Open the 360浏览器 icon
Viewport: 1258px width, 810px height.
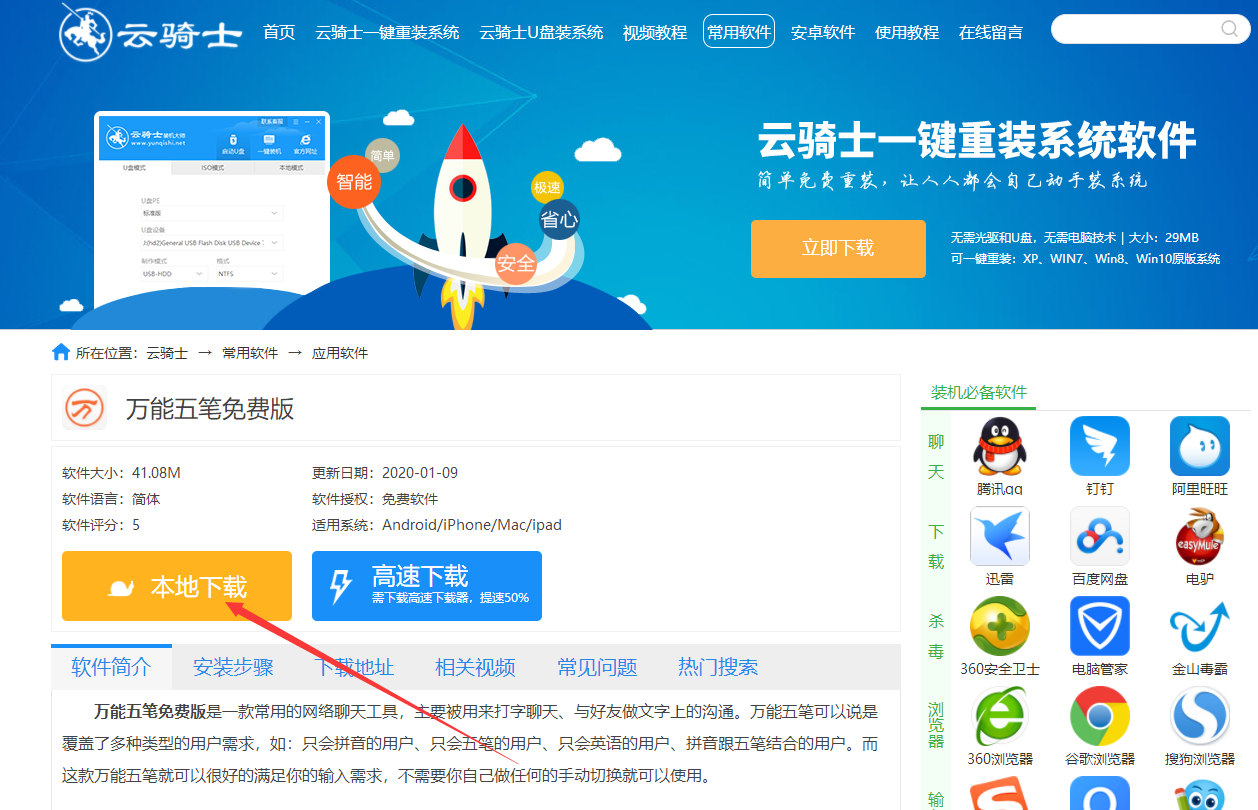[1000, 716]
